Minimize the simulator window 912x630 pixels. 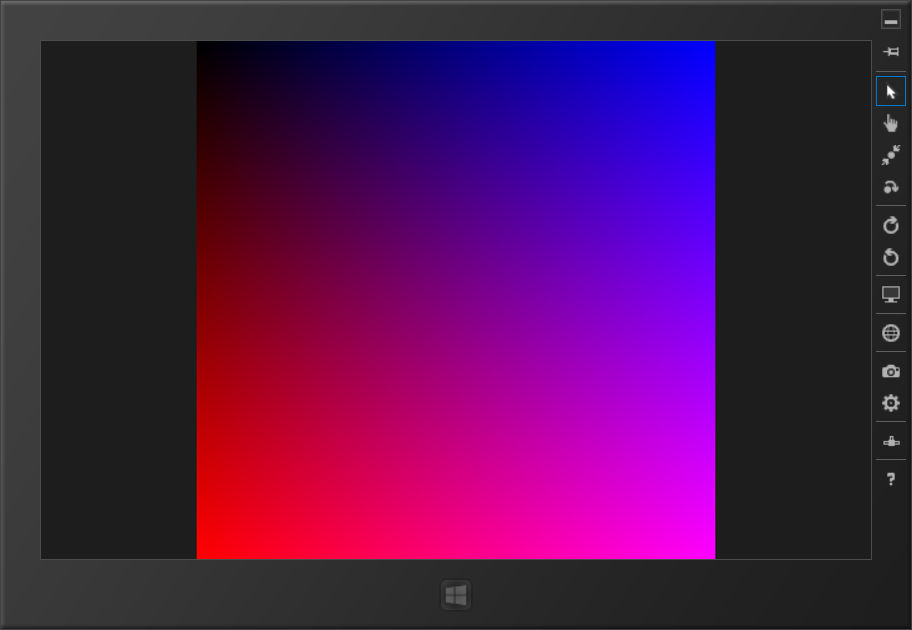(890, 20)
